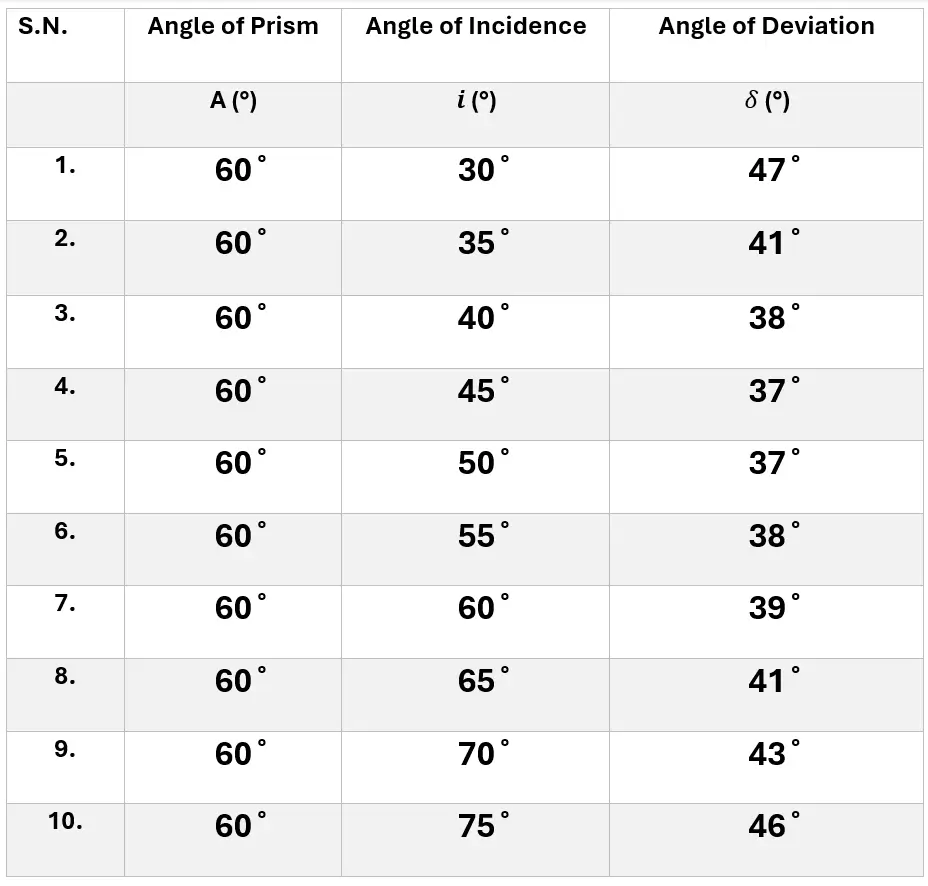Click incidence value 30° in row 1
This screenshot has height=886, width=928.
pos(483,169)
